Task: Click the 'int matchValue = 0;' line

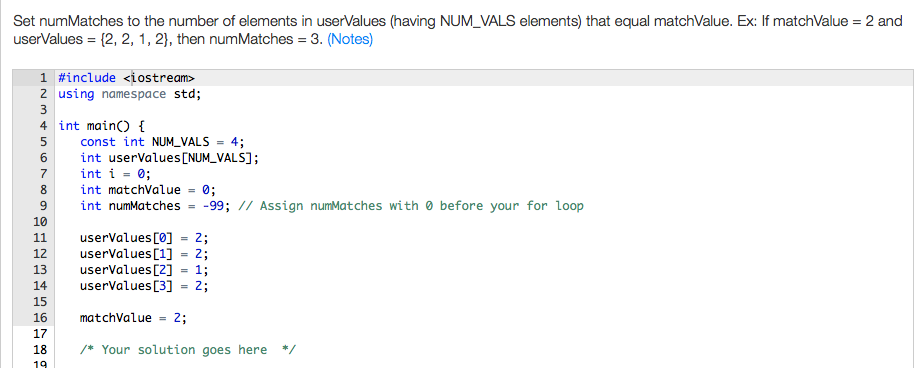Action: pos(148,190)
